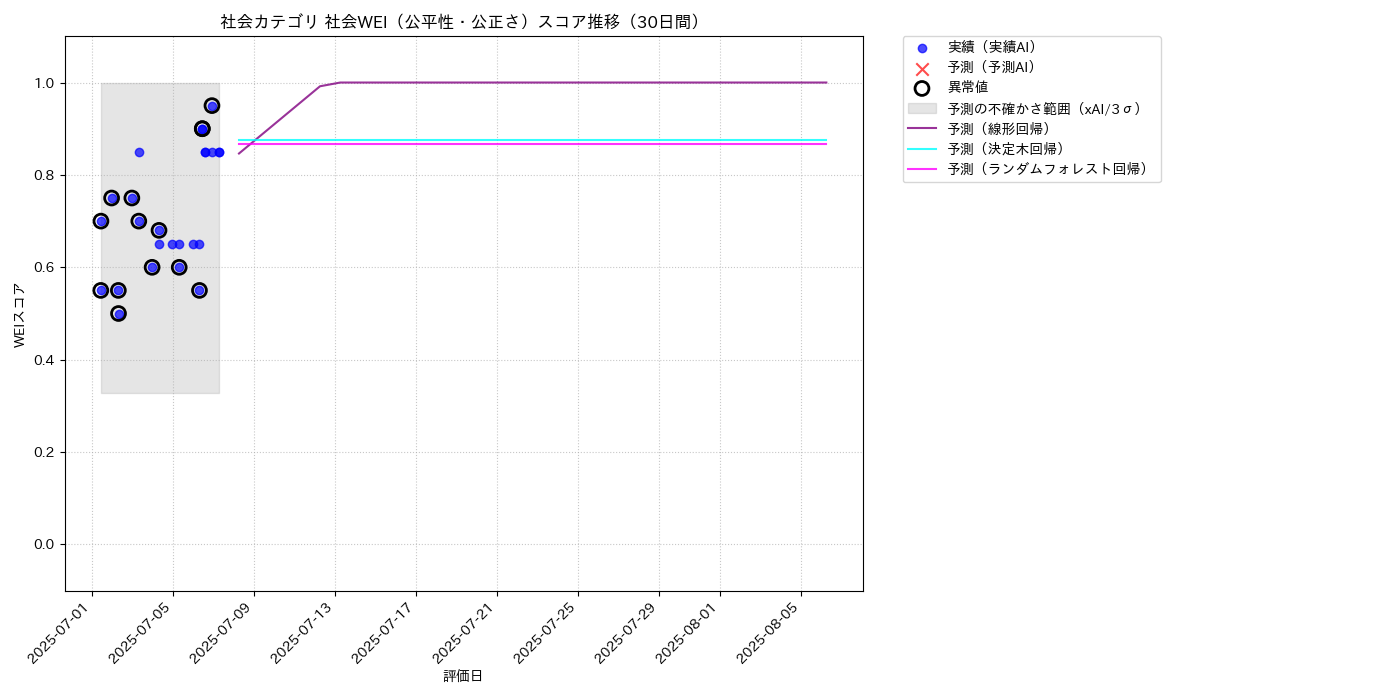Click the y-axis label WEIスコア

20,315
